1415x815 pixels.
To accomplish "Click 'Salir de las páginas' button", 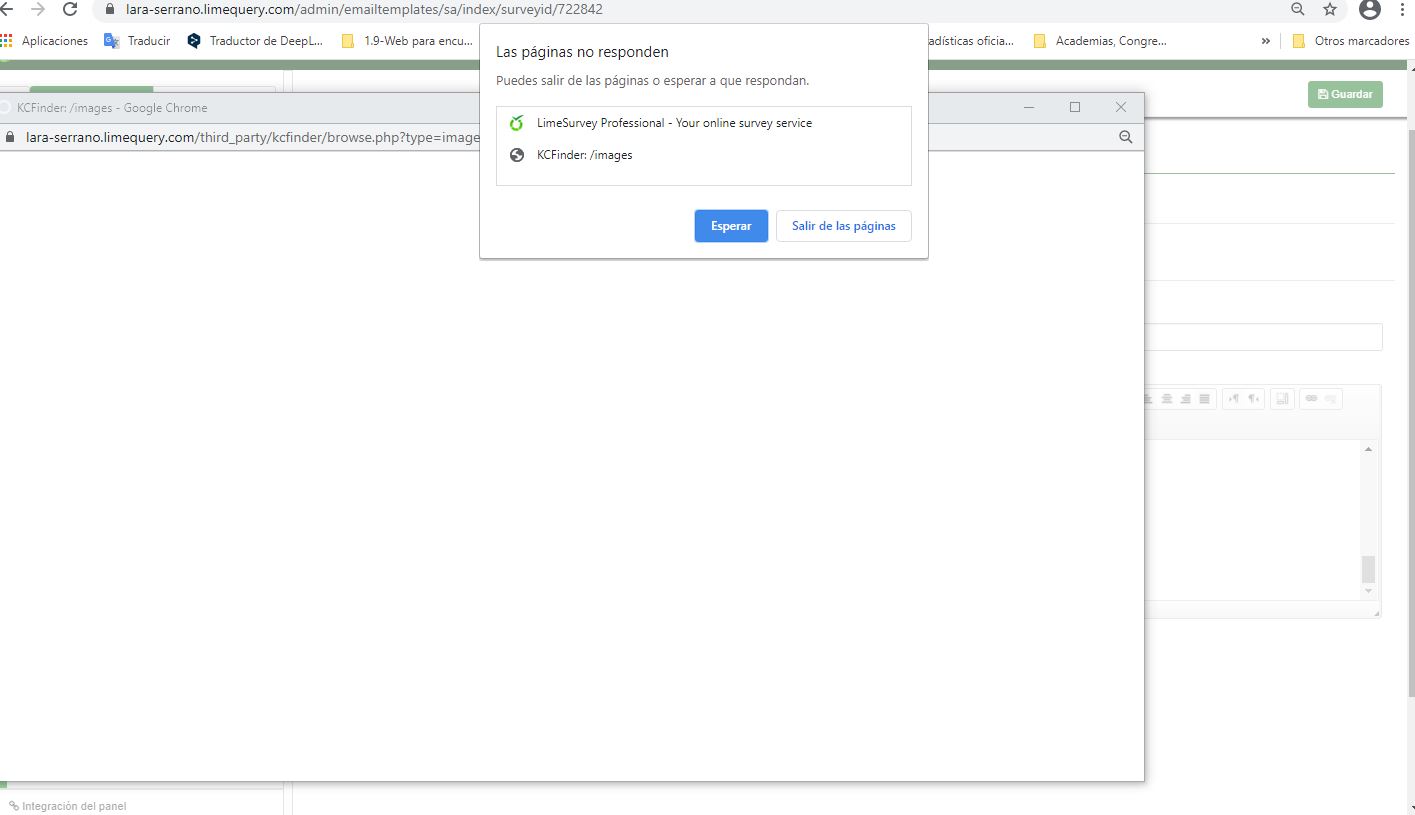I will pyautogui.click(x=843, y=226).
